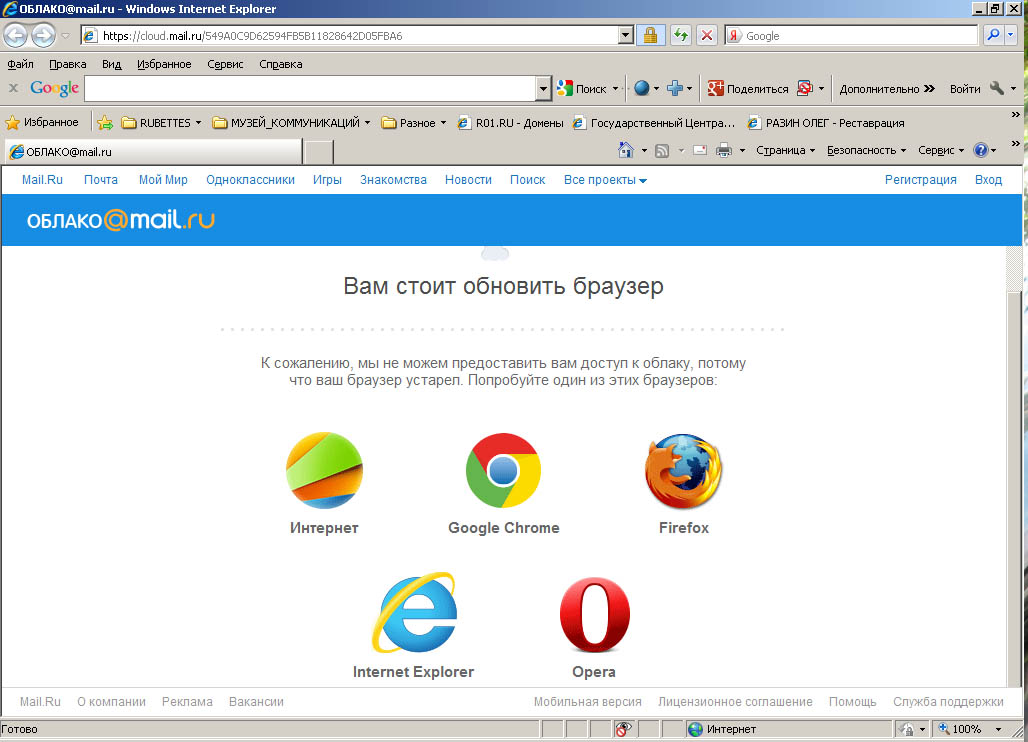The width and height of the screenshot is (1028, 742).
Task: Click the URL address bar field
Action: point(350,35)
